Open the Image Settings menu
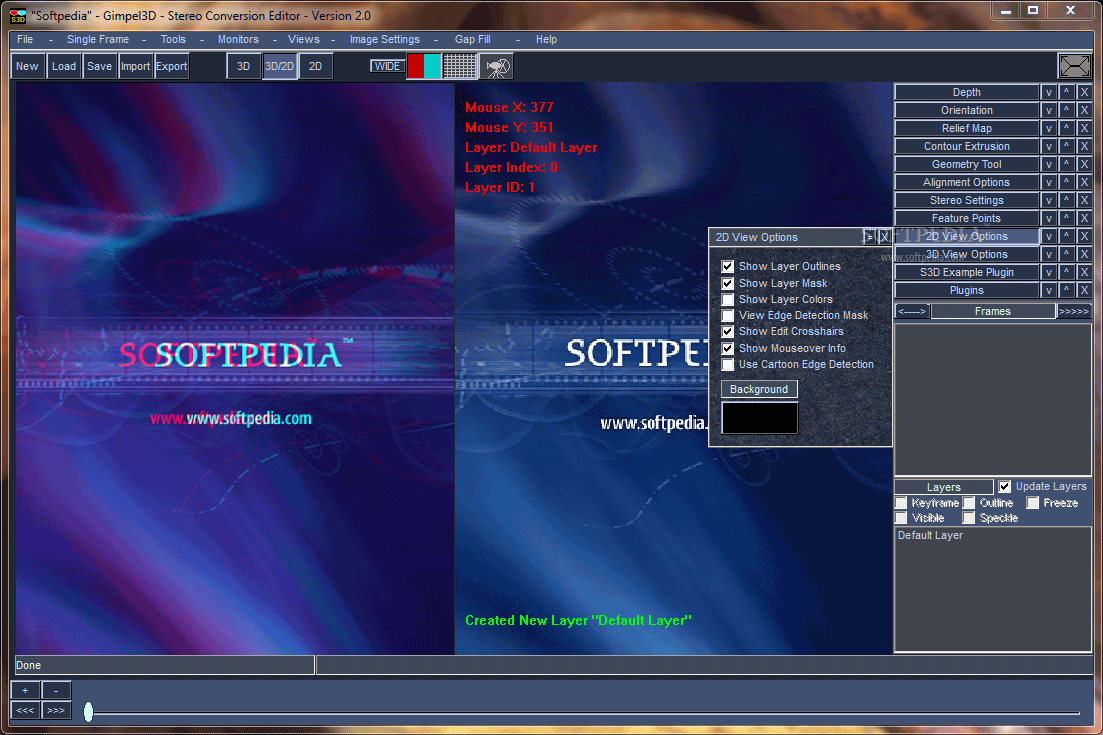This screenshot has height=735, width=1103. [385, 39]
